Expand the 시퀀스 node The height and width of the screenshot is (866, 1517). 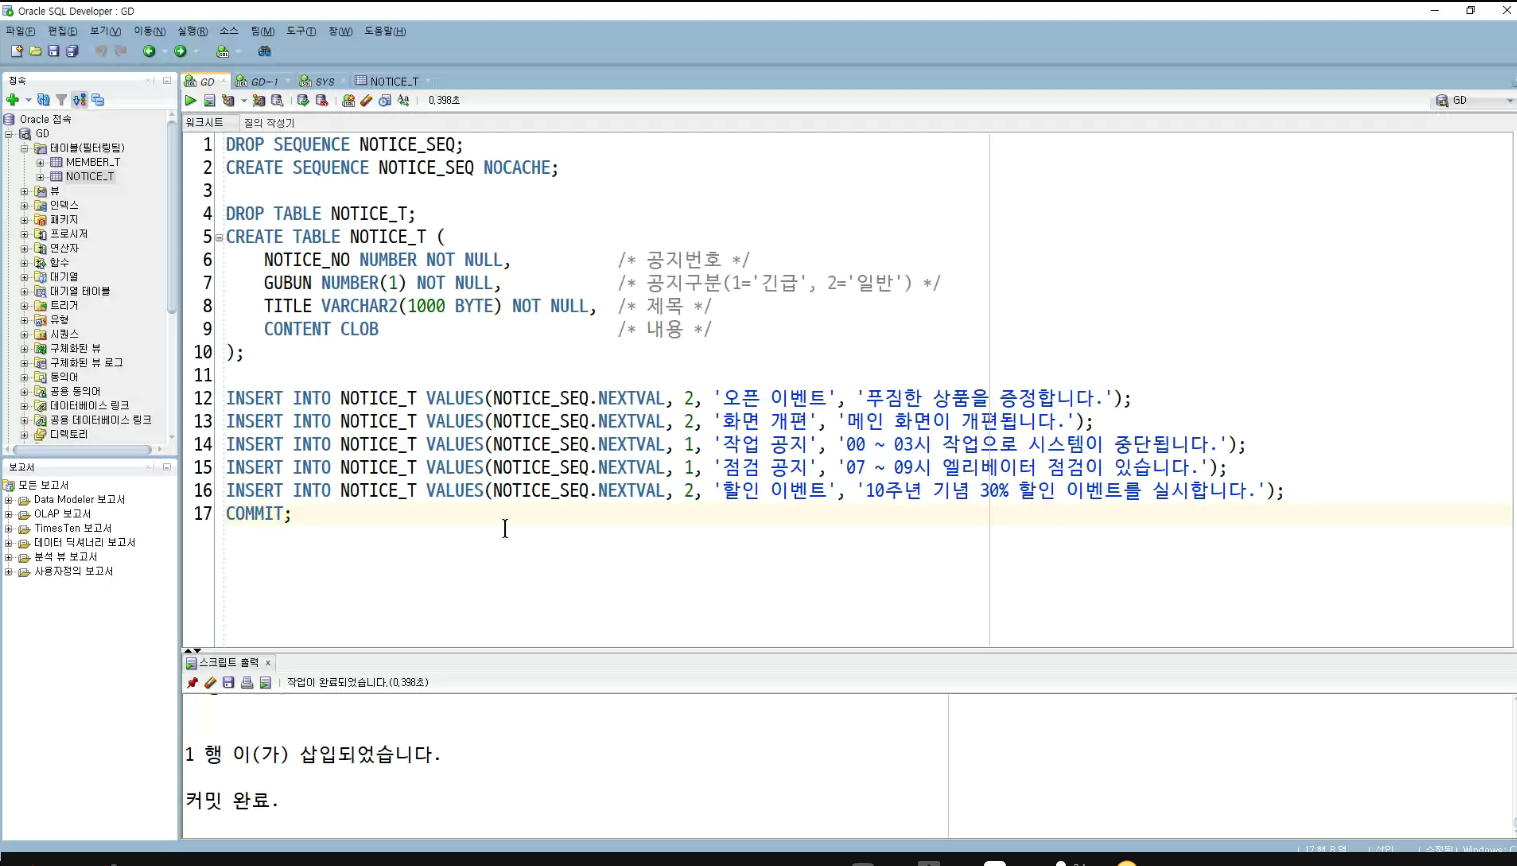[25, 334]
